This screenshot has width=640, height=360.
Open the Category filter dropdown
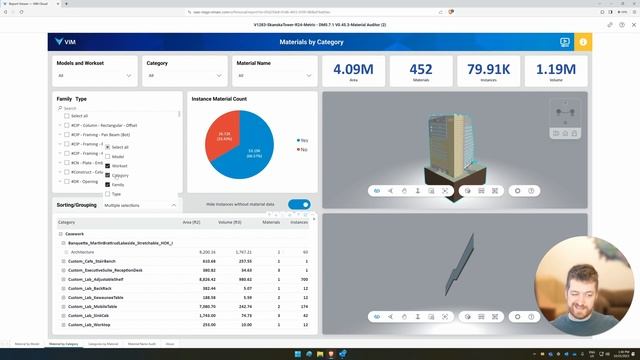tap(184, 76)
